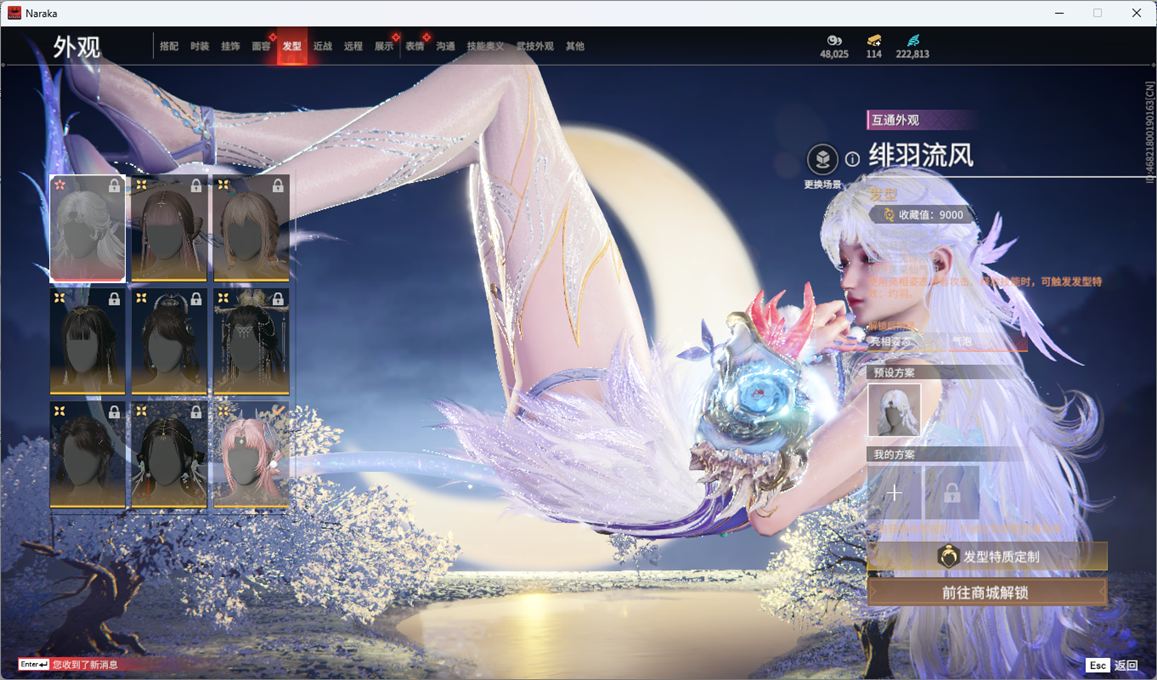Switch to the 武技外观 martial skin tab
Screen dimensions: 1157x680
[x=535, y=46]
